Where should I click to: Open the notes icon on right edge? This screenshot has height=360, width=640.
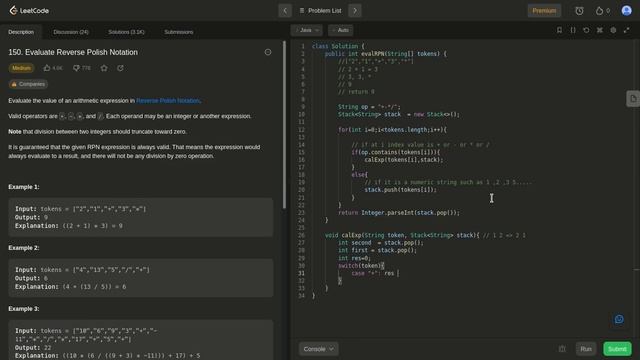[x=633, y=98]
